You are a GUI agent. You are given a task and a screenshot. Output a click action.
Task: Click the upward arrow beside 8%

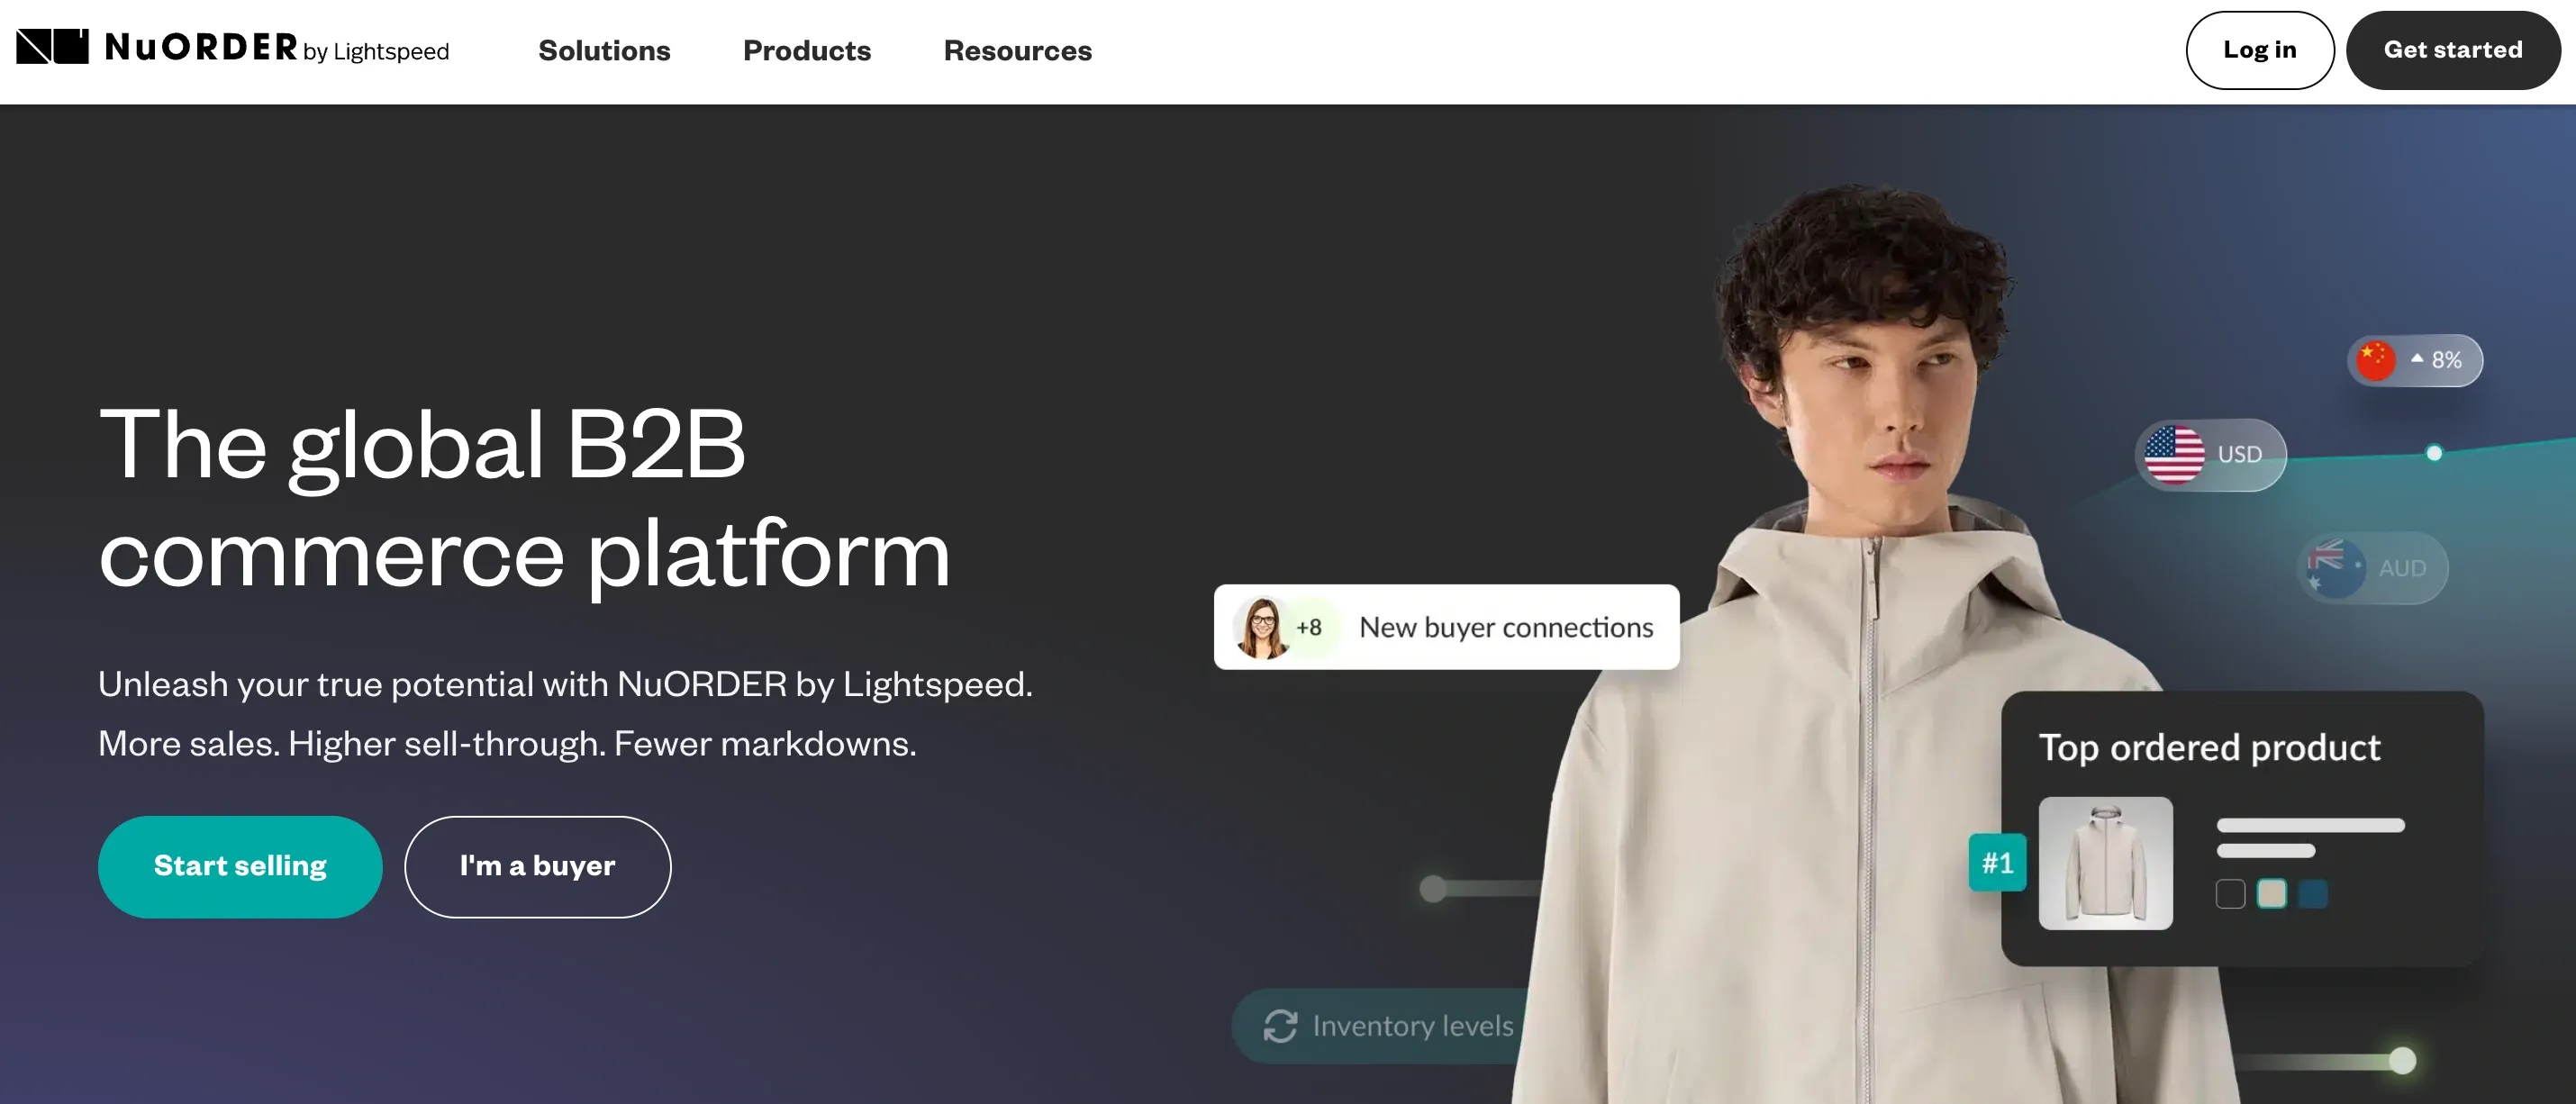(x=2417, y=358)
